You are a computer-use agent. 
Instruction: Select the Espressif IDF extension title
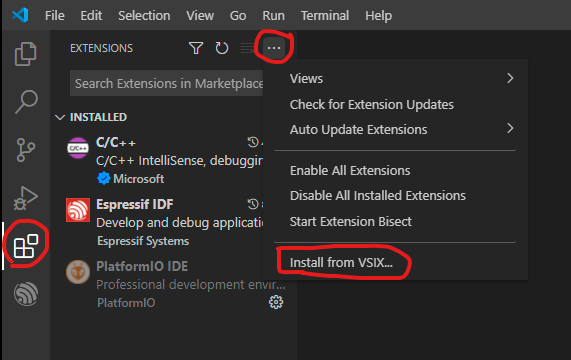pos(135,204)
